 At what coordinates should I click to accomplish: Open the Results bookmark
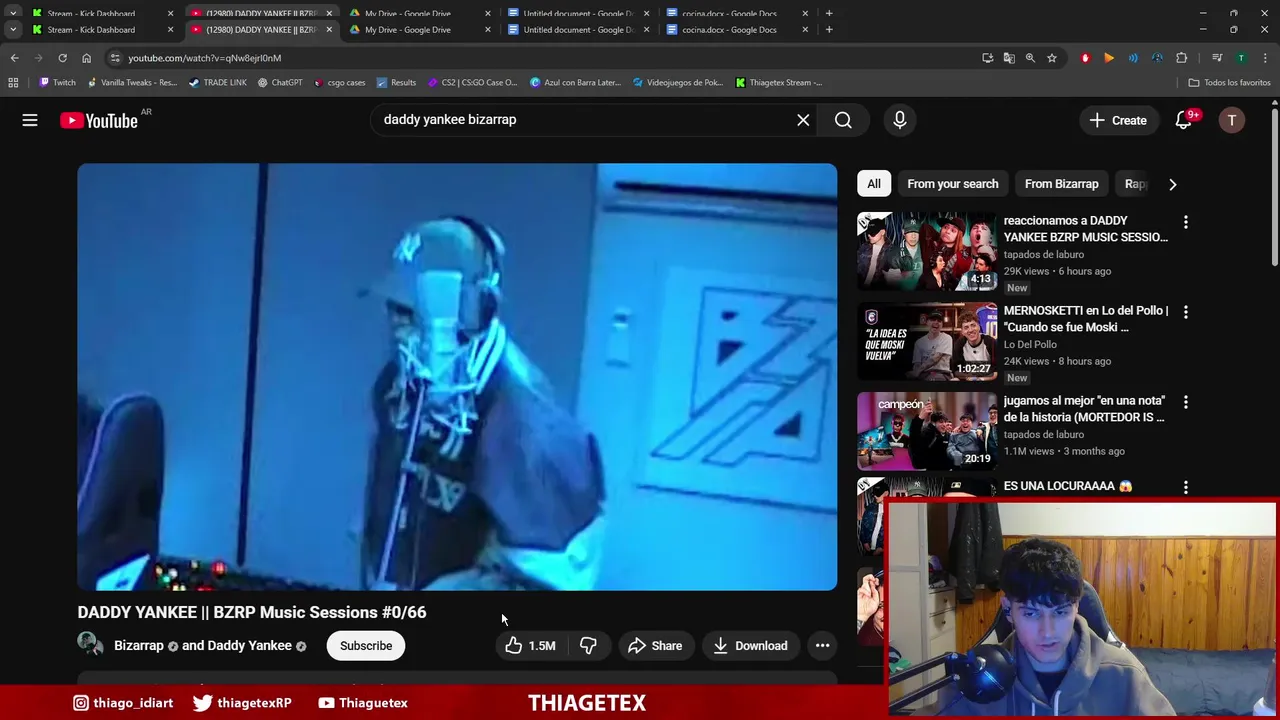(x=397, y=83)
